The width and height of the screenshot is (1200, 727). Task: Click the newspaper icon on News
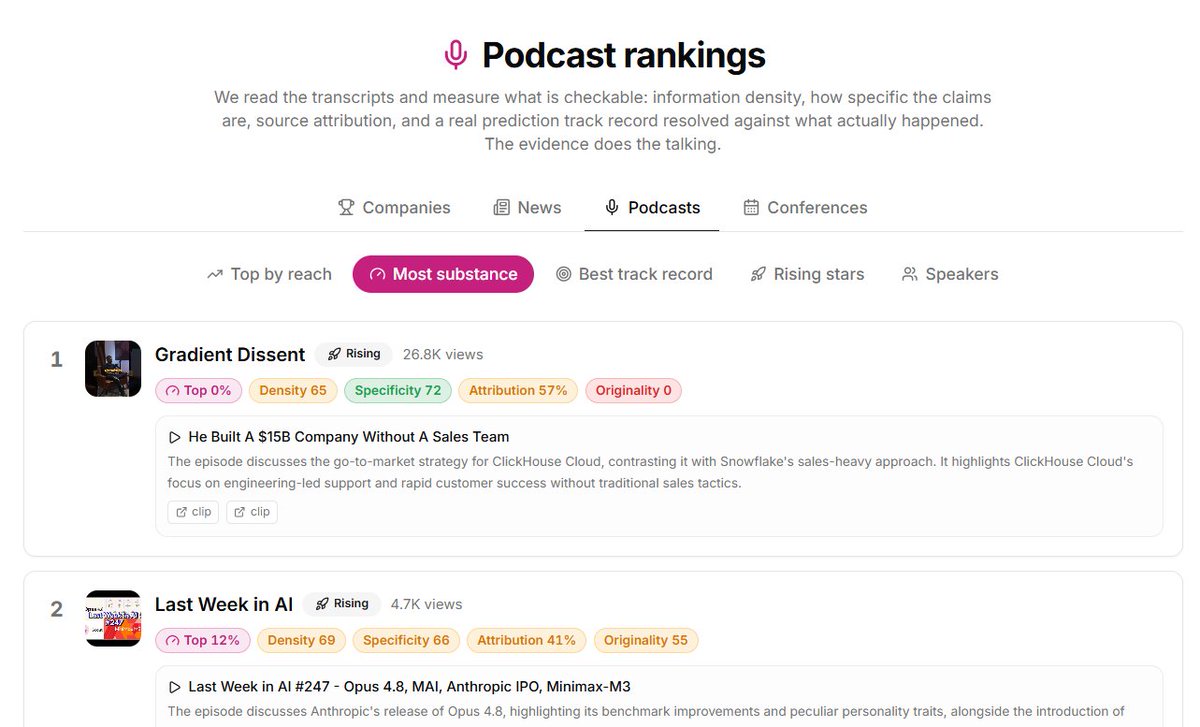[x=502, y=208]
